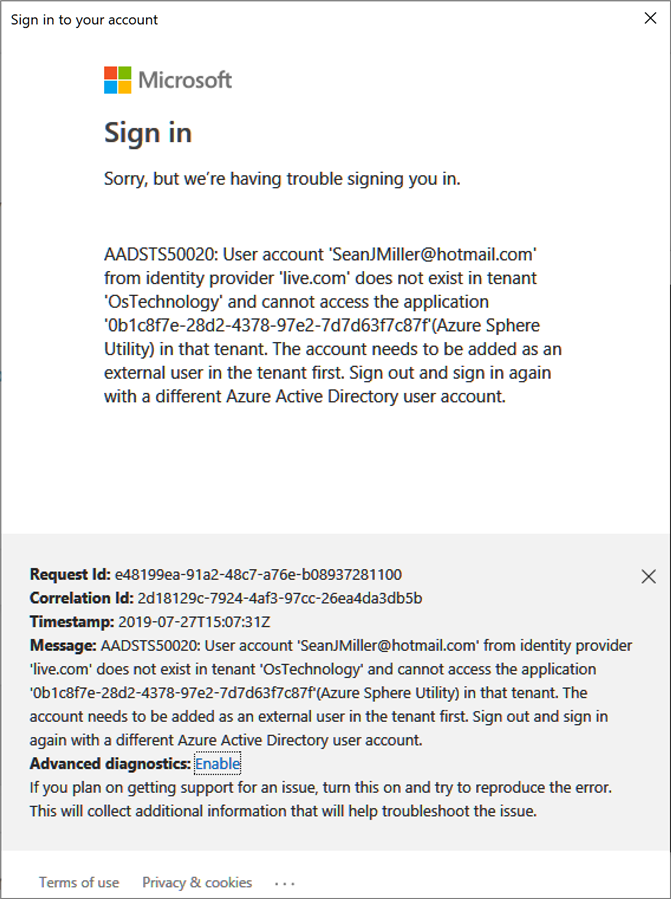Screen dimensions: 671x899
Task: Click the bold "Advanced diagnostics:" label
Action: [x=110, y=764]
